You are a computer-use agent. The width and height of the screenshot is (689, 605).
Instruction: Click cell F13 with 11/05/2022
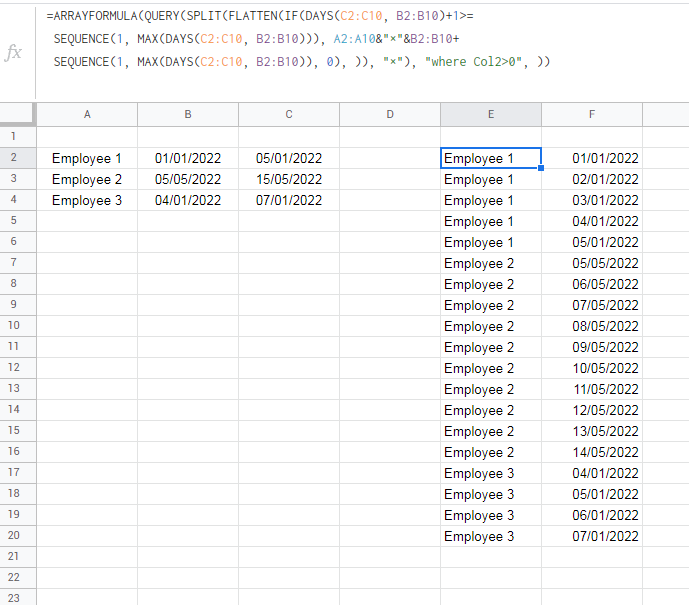pyautogui.click(x=592, y=389)
